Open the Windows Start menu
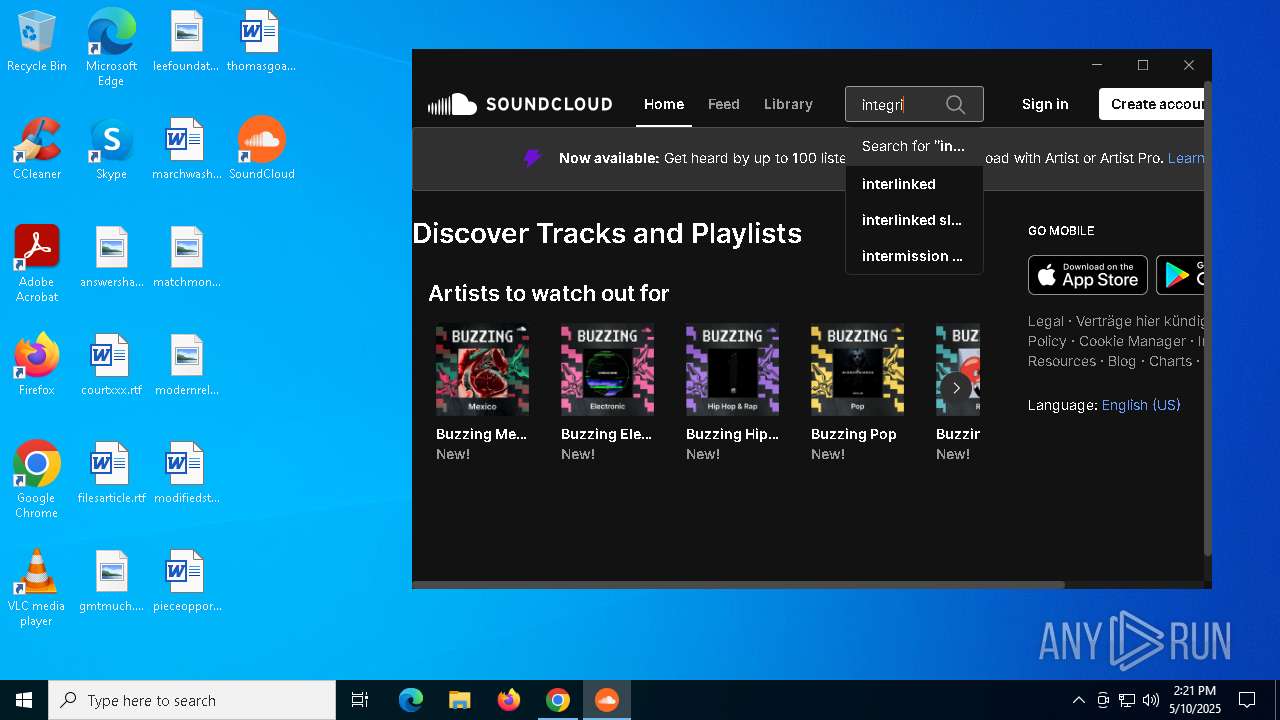Viewport: 1280px width, 720px height. pos(24,700)
